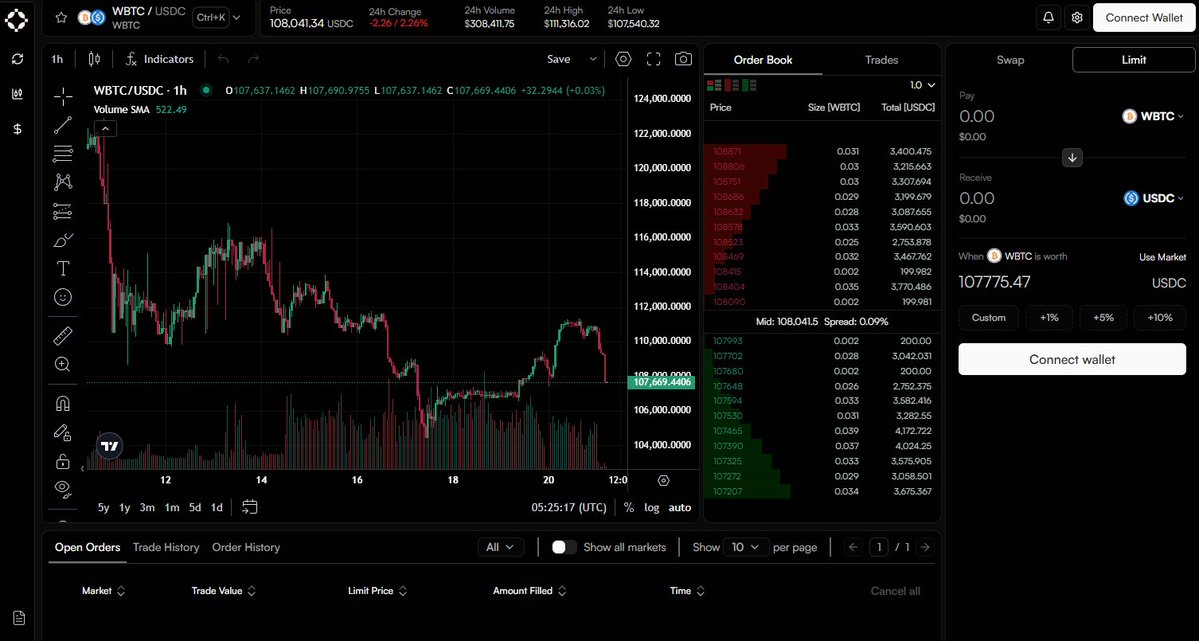Select the Text annotation tool
This screenshot has width=1199, height=641.
[63, 268]
